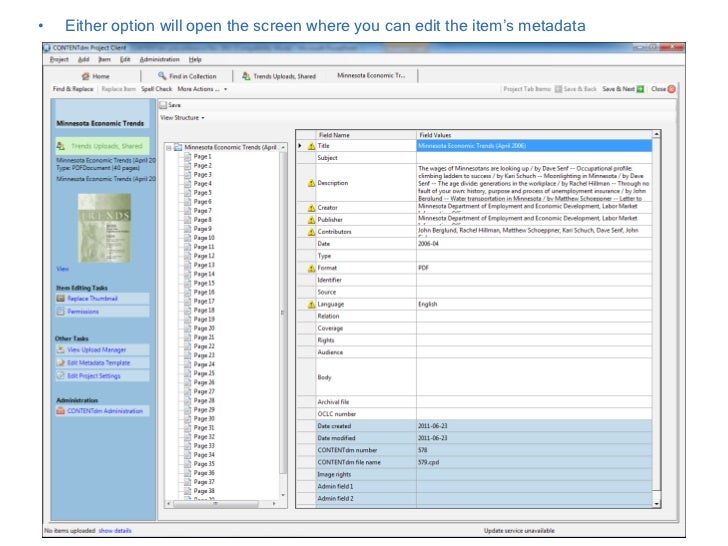
Task: Open the Help menu
Action: (x=195, y=59)
